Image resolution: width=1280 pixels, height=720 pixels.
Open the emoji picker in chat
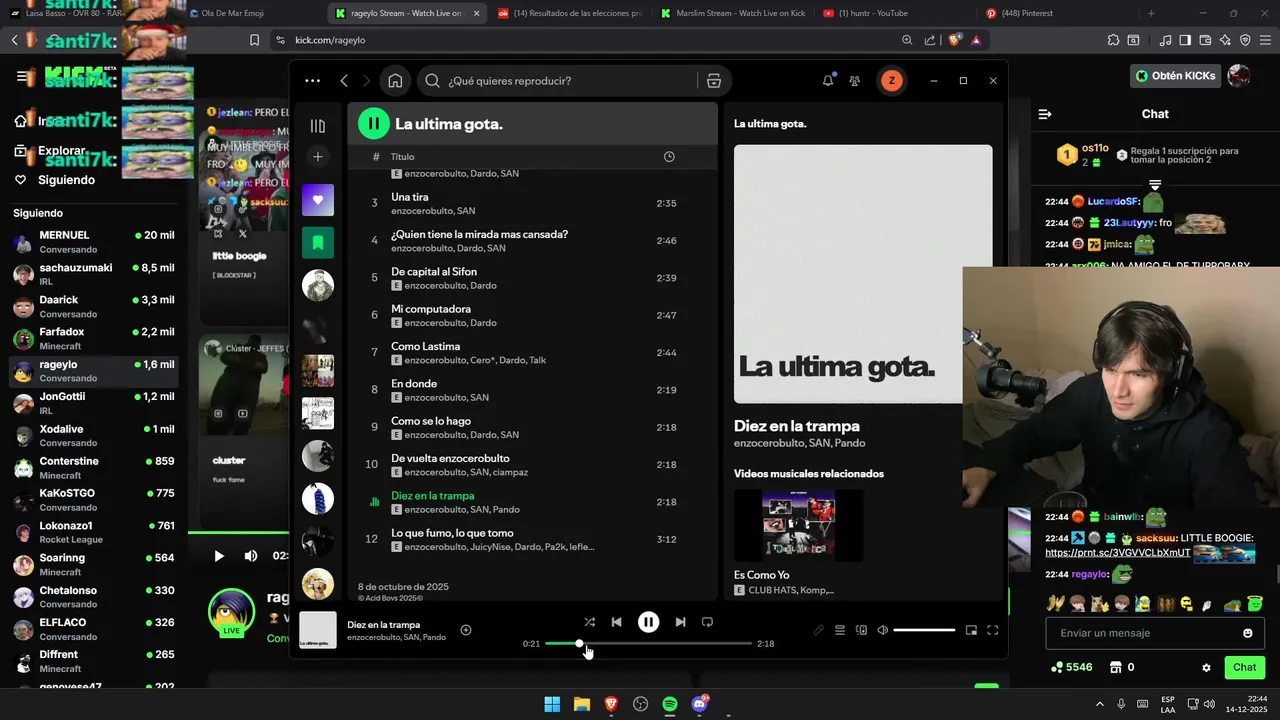[1247, 633]
